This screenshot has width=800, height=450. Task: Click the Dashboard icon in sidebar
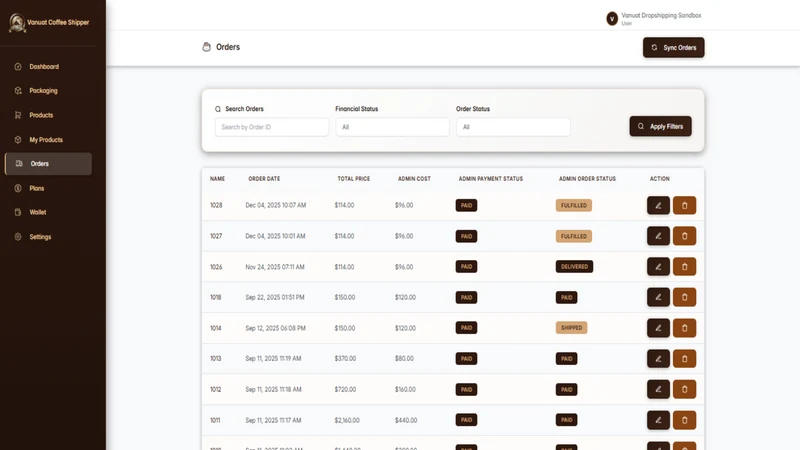coord(18,66)
